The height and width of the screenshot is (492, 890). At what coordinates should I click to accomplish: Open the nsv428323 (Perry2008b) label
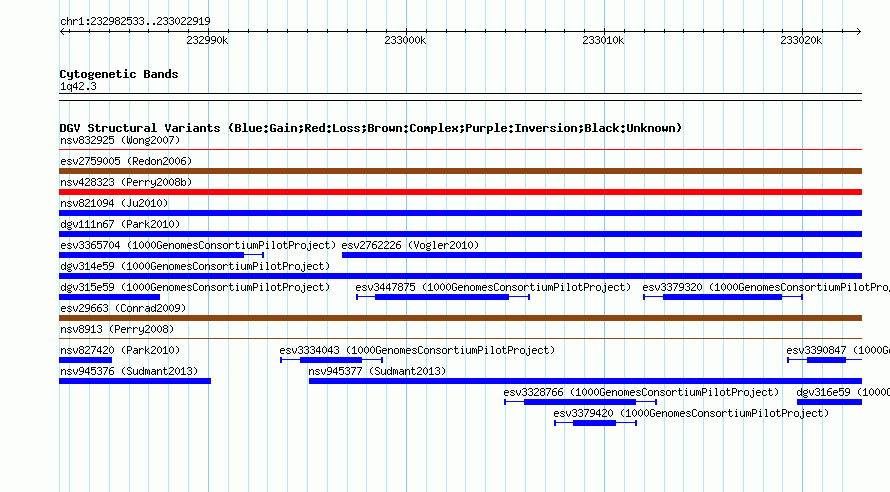pos(126,182)
